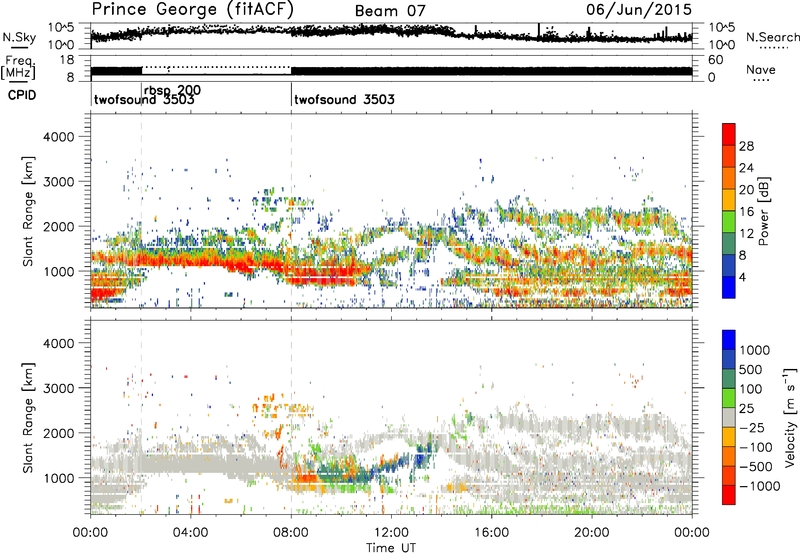The width and height of the screenshot is (800, 554).
Task: Click the 'Prince George (fitACF)' plot title
Action: 193,9
